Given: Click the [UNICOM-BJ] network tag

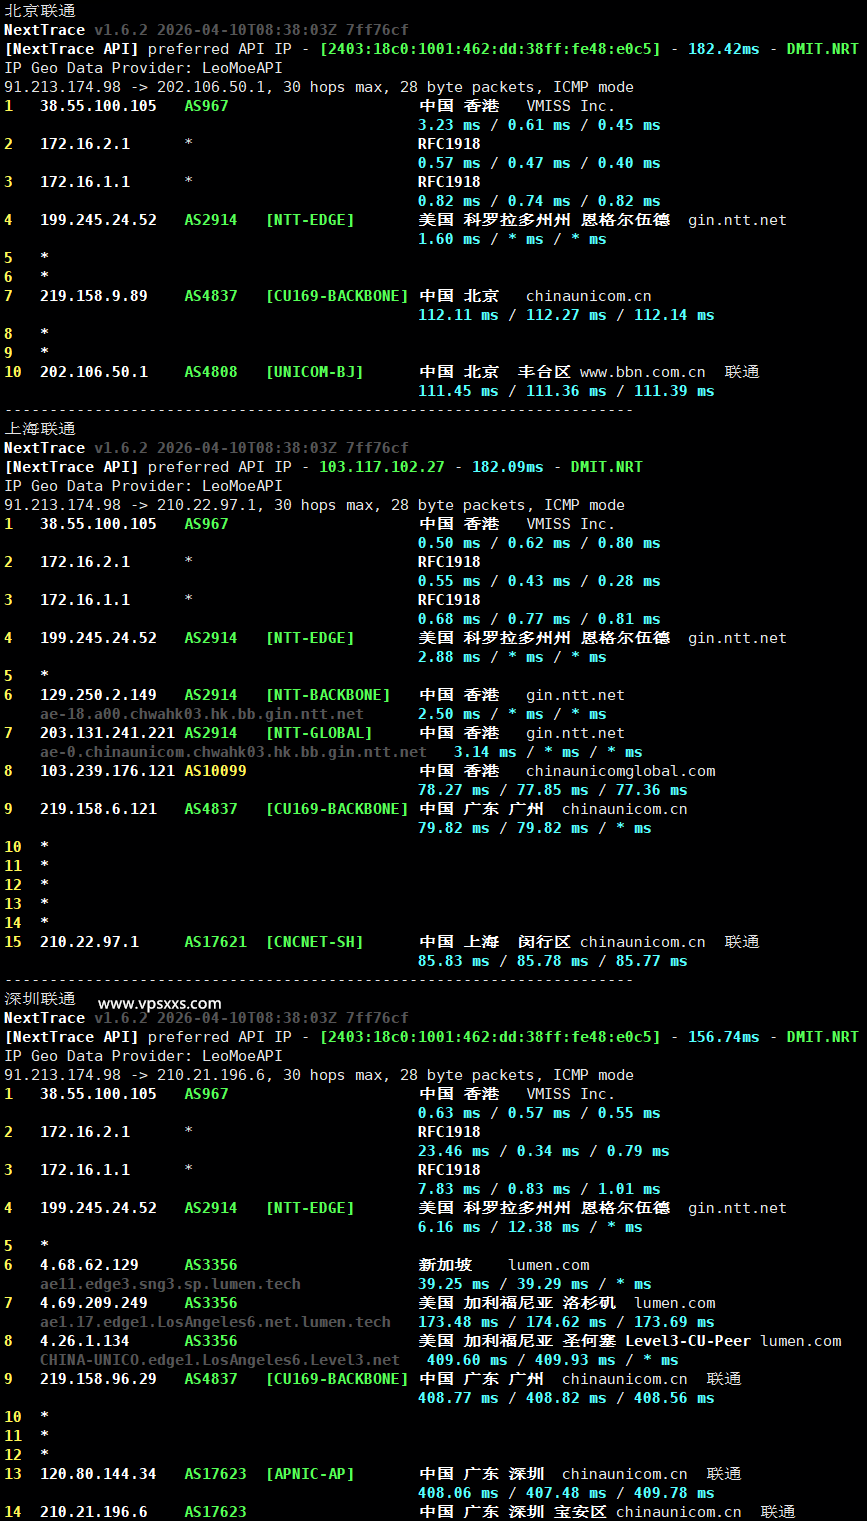Looking at the screenshot, I should tap(314, 372).
